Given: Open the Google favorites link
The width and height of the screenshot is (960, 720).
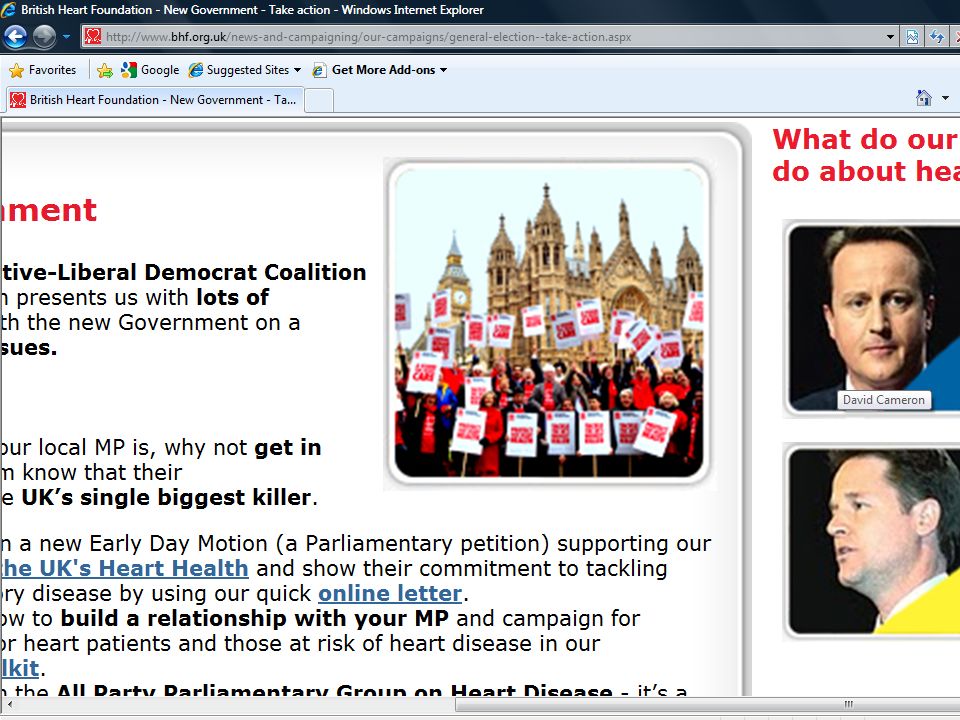Looking at the screenshot, I should pyautogui.click(x=150, y=70).
